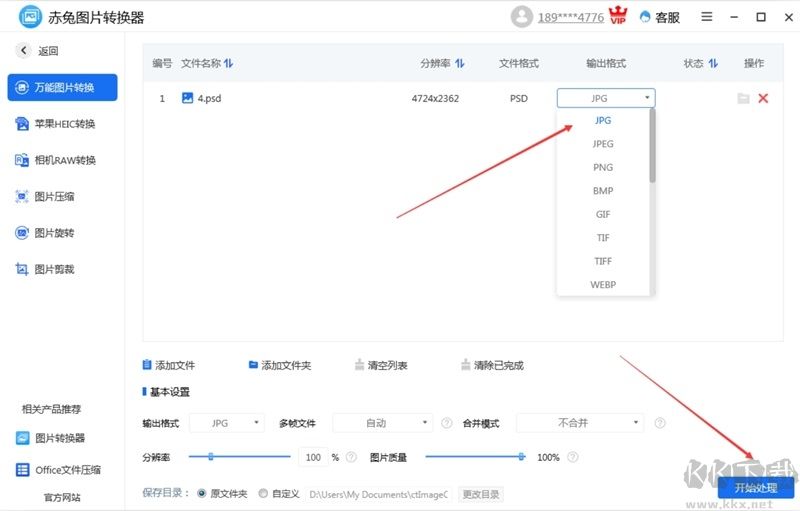Screen dimensions: 800x511
Task: Click the 4724x2362 resolution cell
Action: [x=435, y=98]
